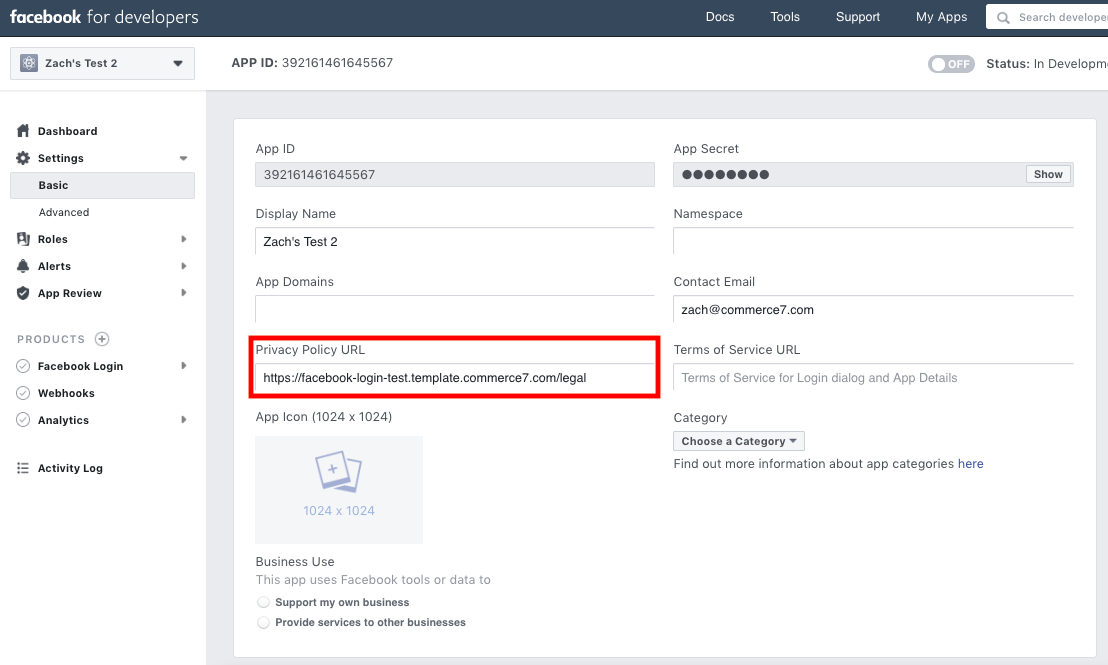Click the Display Name input field
This screenshot has width=1108, height=665.
454,242
